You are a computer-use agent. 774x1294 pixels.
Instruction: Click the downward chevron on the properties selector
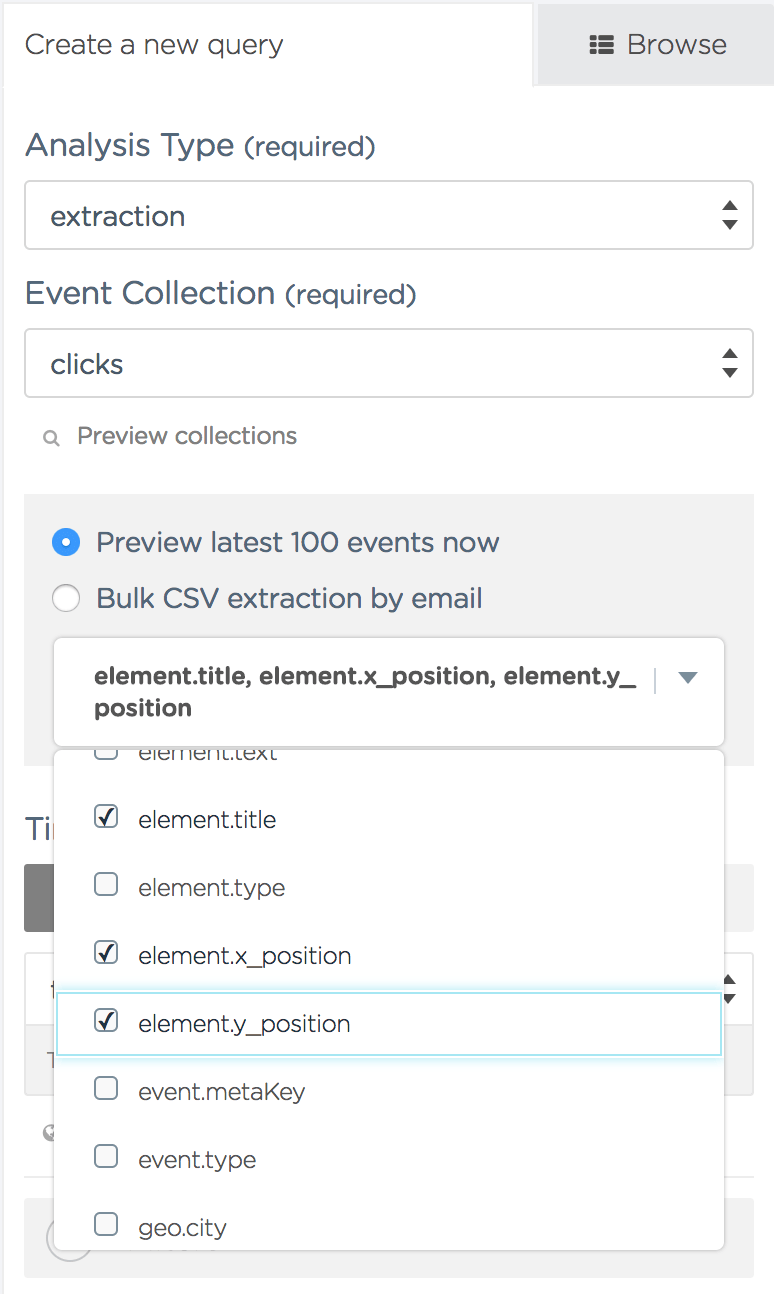[687, 677]
